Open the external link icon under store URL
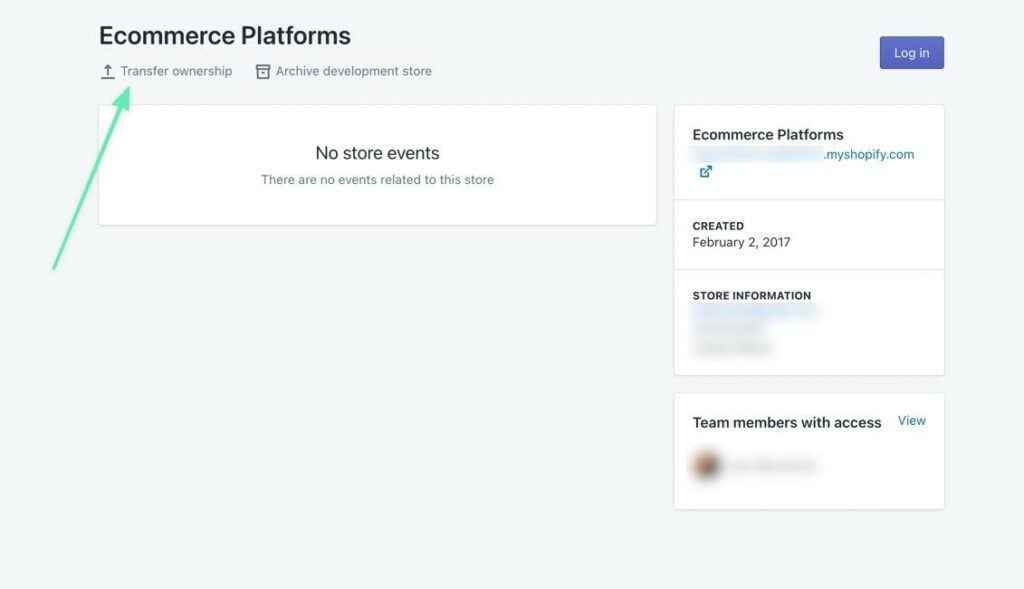 point(705,172)
